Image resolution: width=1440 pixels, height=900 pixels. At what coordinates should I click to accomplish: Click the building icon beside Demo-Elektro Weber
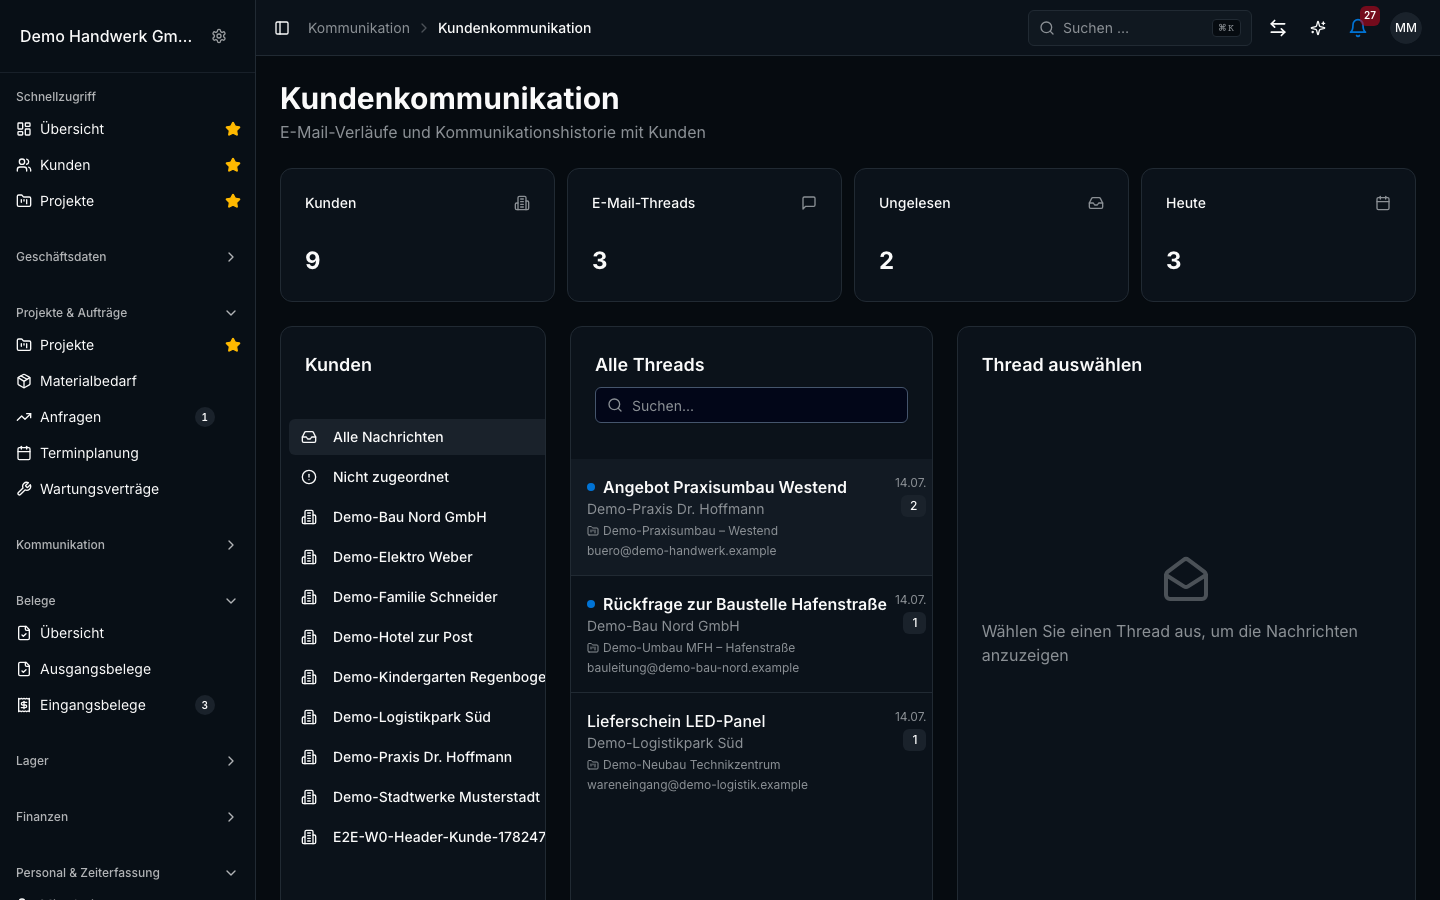point(309,557)
